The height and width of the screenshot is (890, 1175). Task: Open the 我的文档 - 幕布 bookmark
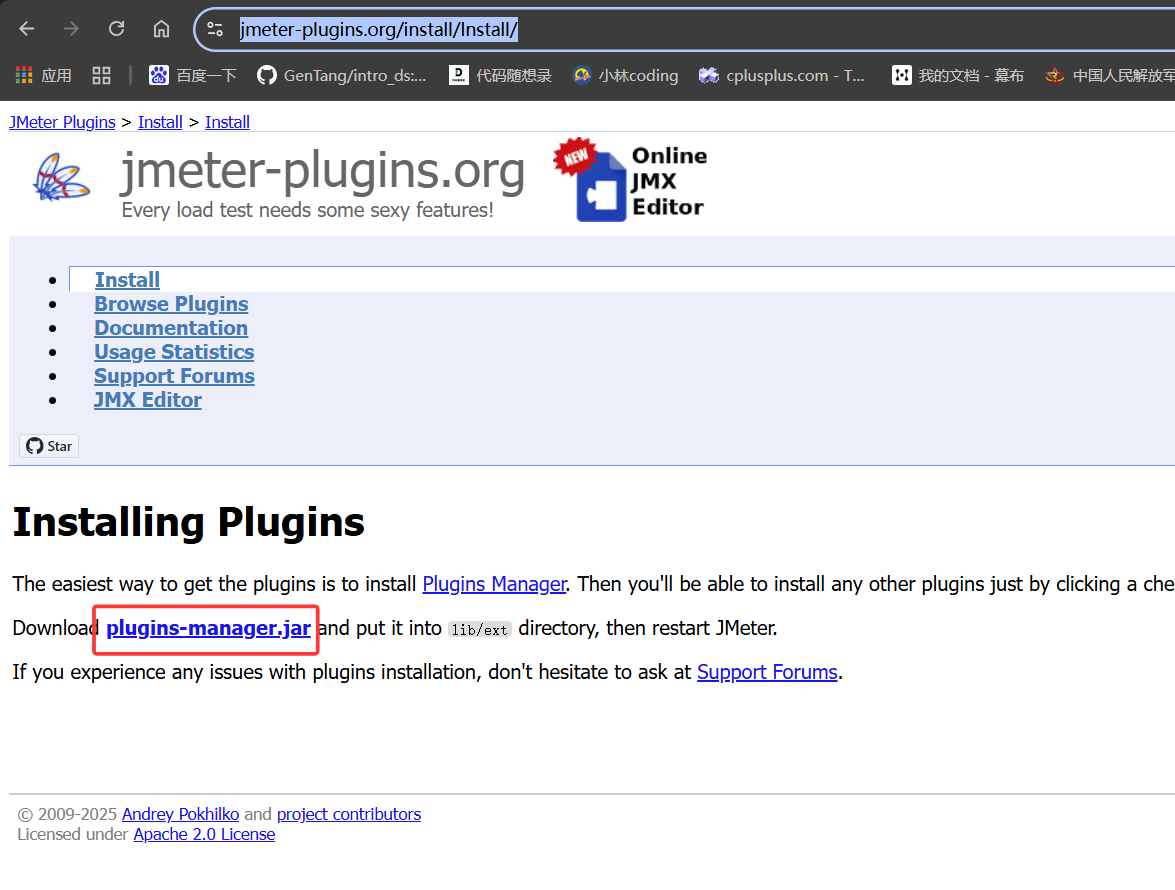(x=958, y=75)
